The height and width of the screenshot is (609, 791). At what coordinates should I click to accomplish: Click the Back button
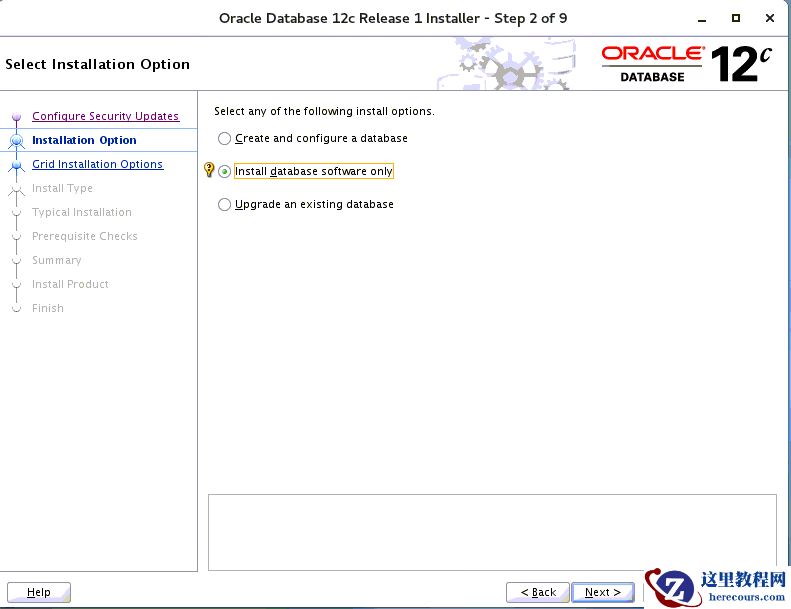(538, 592)
